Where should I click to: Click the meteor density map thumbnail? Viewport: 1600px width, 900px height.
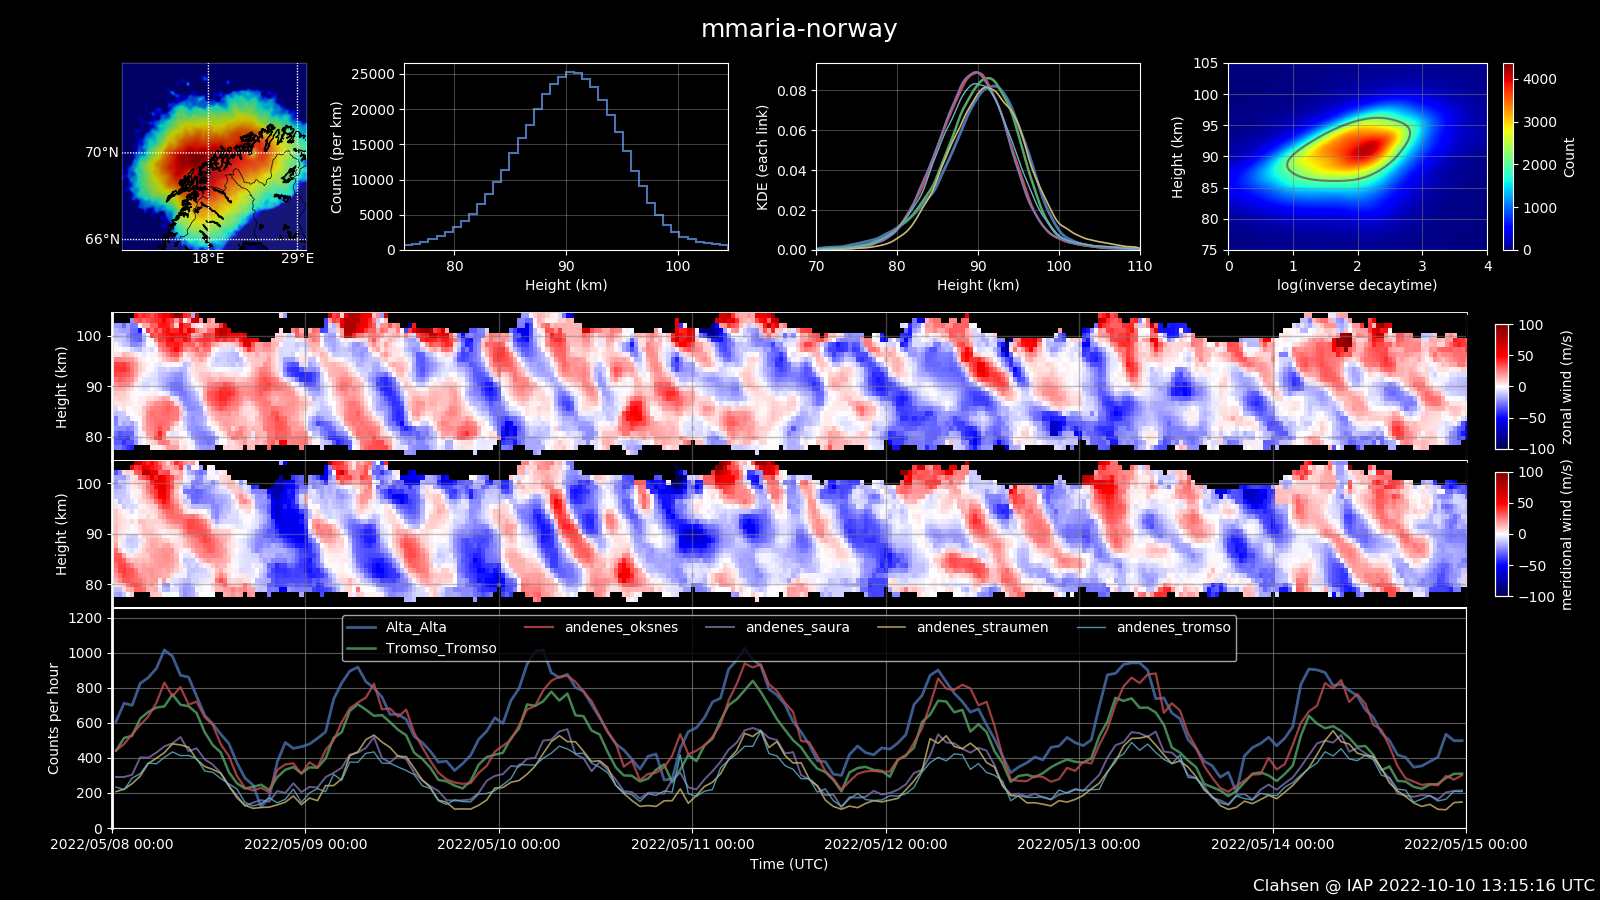pyautogui.click(x=214, y=156)
